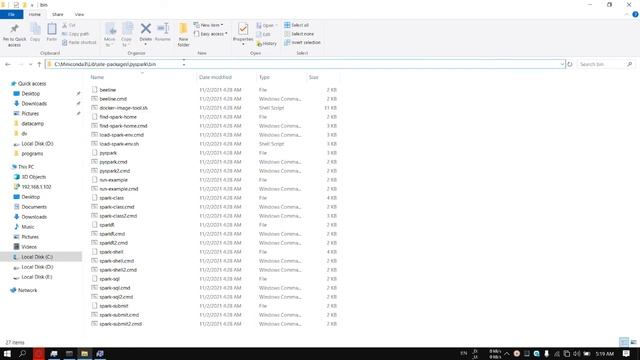
Task: Open the File menu tab
Action: [x=11, y=14]
